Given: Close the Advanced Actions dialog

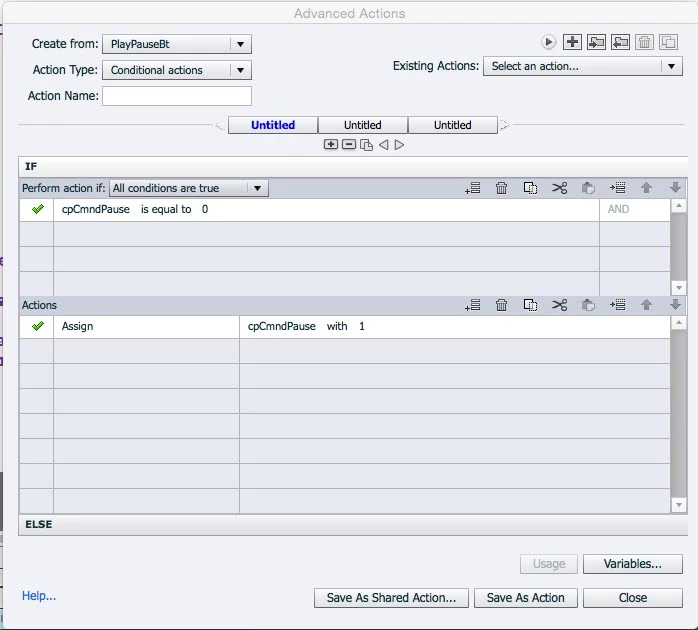Looking at the screenshot, I should tap(633, 597).
